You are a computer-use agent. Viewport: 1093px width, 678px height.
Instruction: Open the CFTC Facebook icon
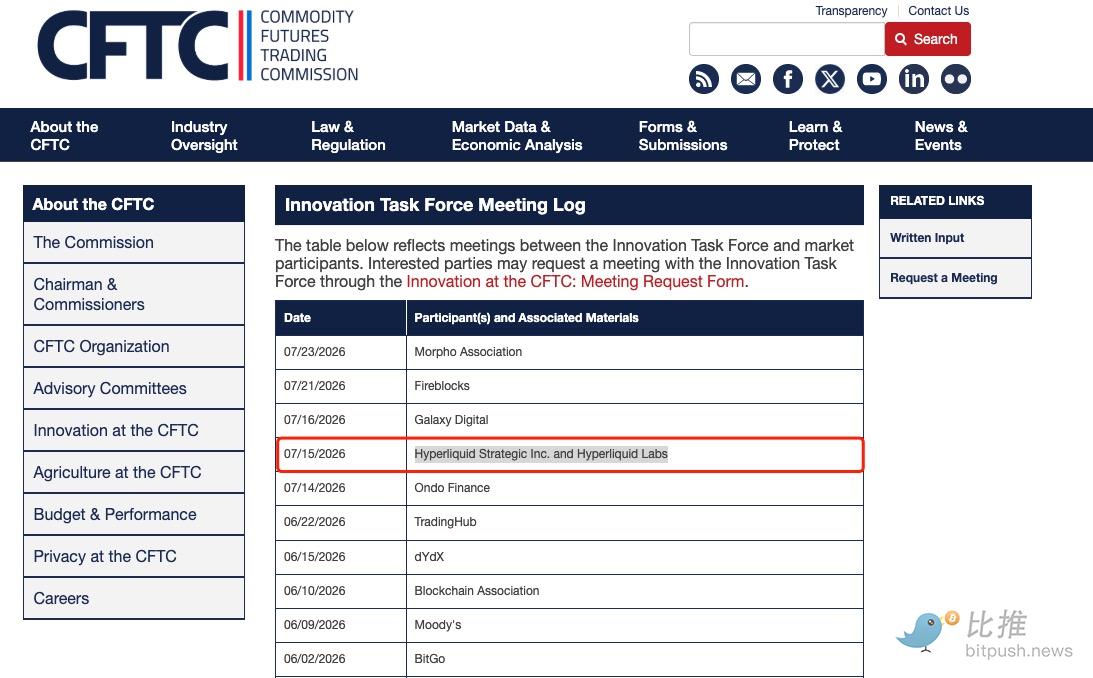(788, 79)
